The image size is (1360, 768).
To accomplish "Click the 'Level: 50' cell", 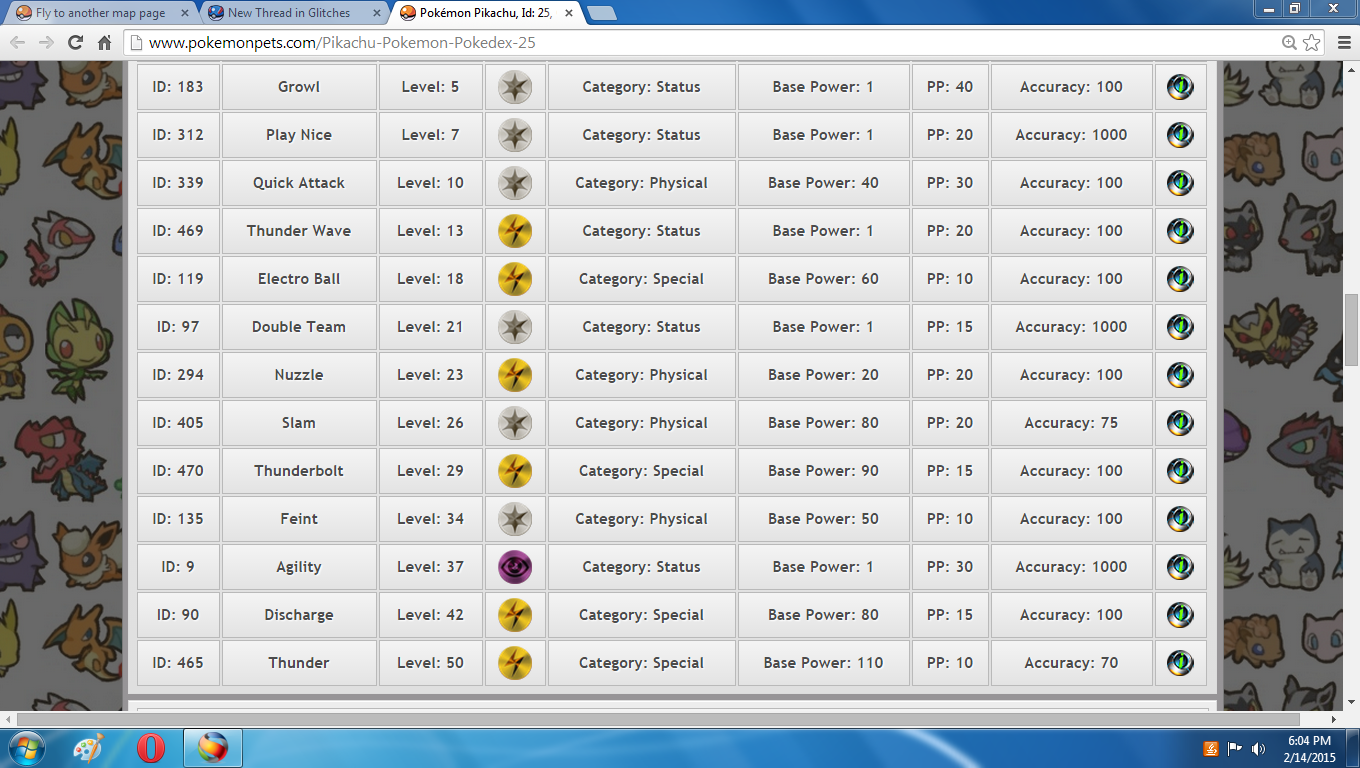I will 431,663.
